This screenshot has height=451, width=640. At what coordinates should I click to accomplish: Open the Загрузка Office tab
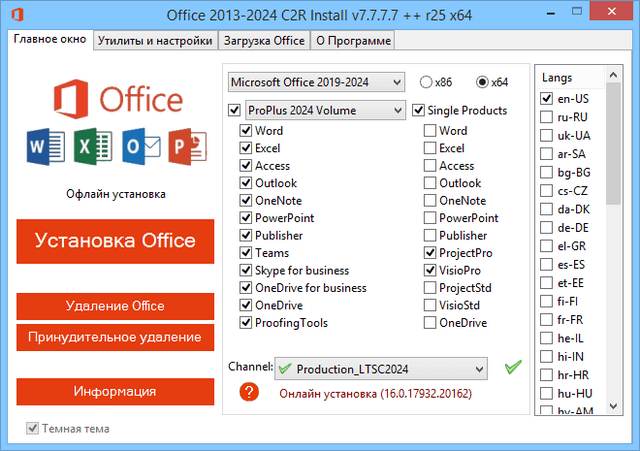(x=263, y=41)
